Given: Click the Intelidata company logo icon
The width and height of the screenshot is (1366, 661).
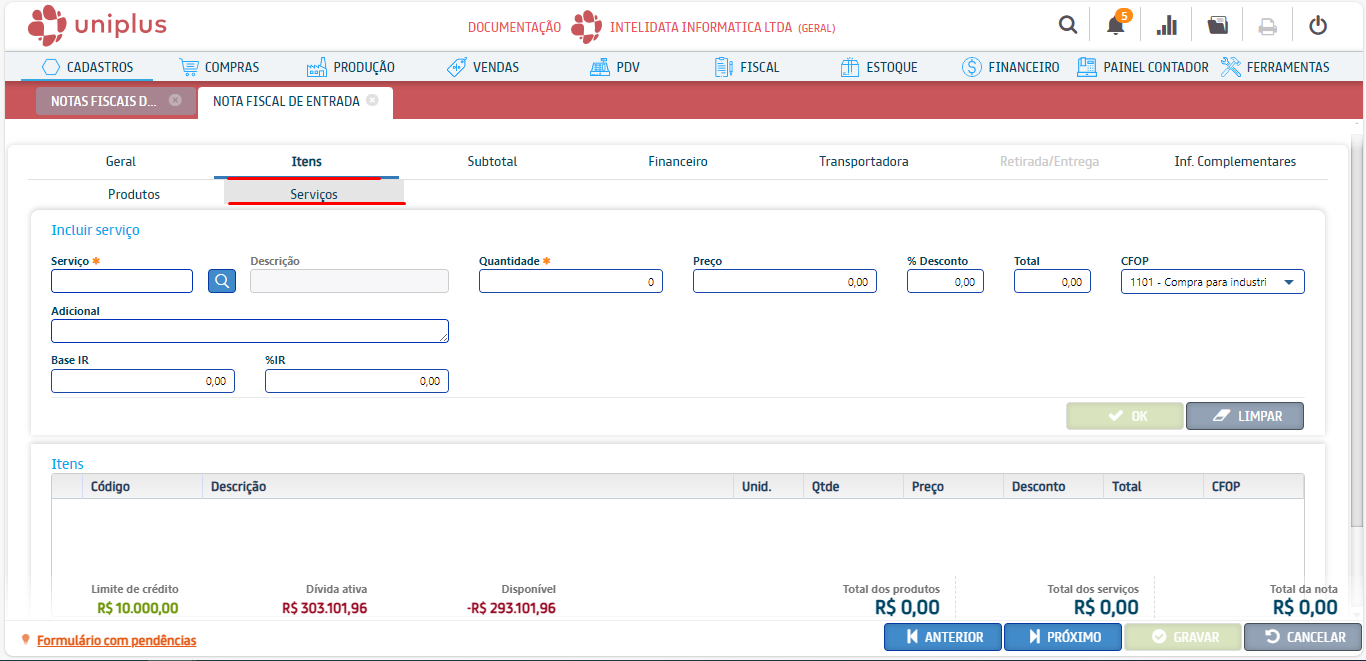Looking at the screenshot, I should tap(586, 27).
